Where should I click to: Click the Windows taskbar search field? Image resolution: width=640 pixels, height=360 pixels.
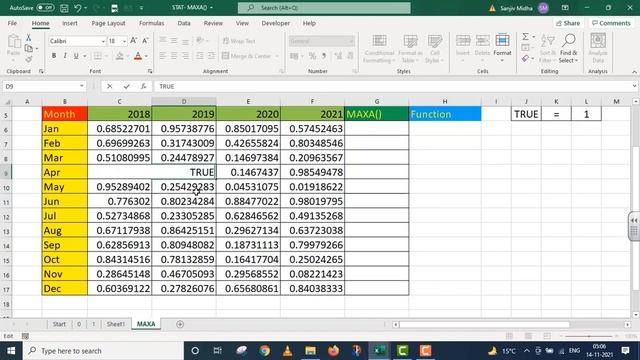click(x=103, y=351)
